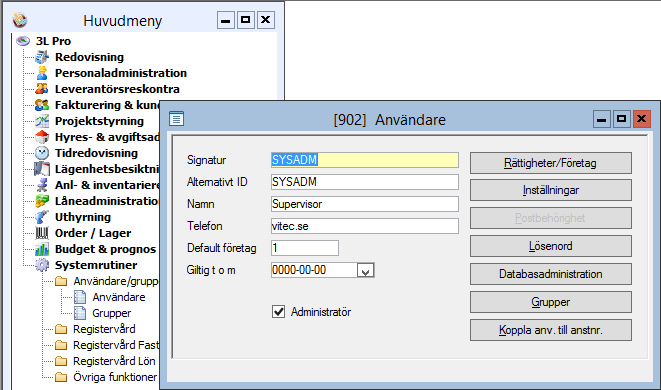661x390 pixels.
Task: Click the Default företag field
Action: pos(305,248)
